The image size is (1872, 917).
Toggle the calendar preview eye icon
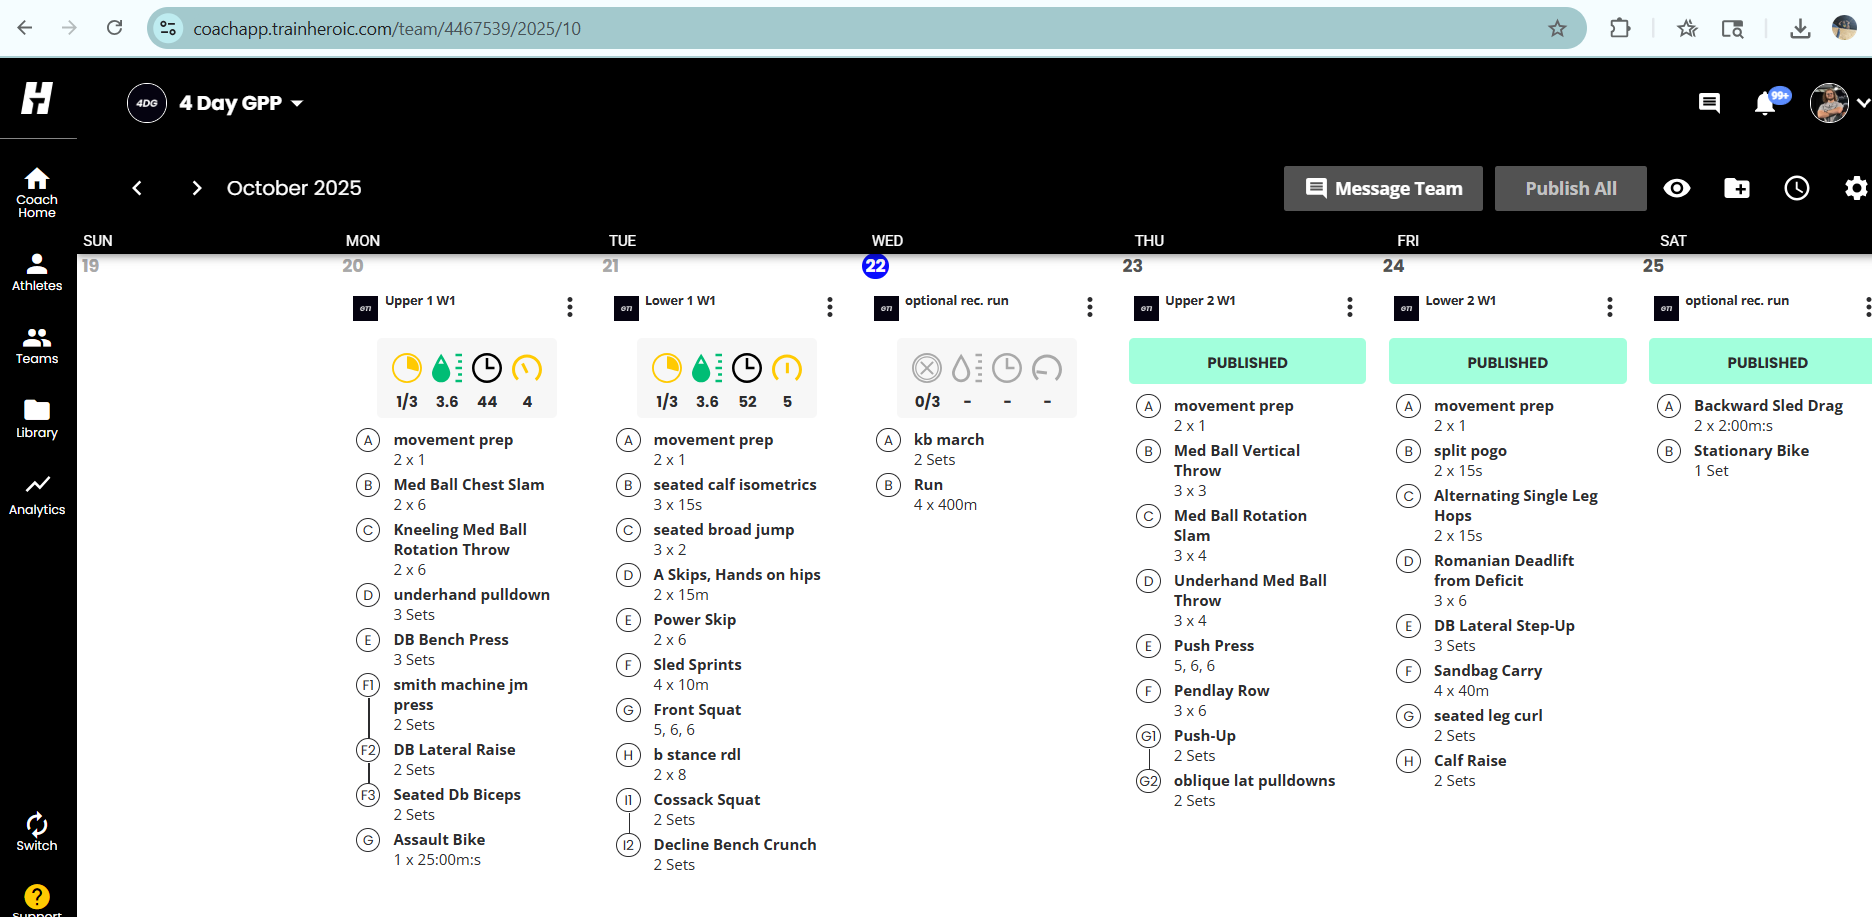coord(1677,188)
